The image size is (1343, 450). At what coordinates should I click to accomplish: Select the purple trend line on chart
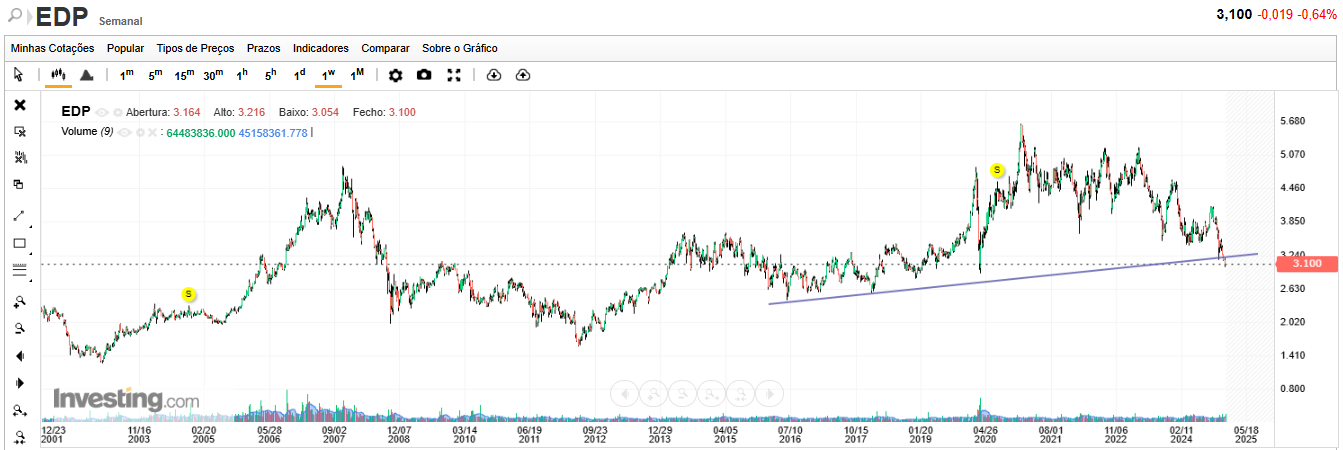click(1012, 279)
